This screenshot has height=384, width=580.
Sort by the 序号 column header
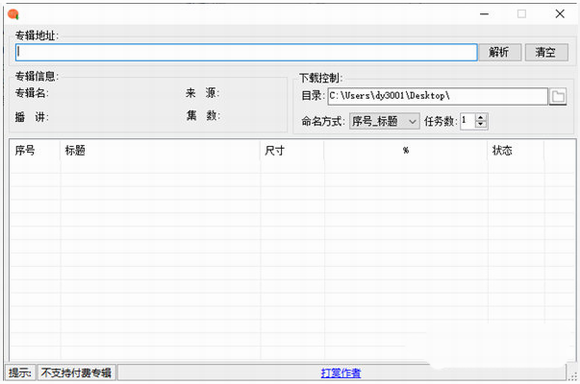pyautogui.click(x=35, y=151)
